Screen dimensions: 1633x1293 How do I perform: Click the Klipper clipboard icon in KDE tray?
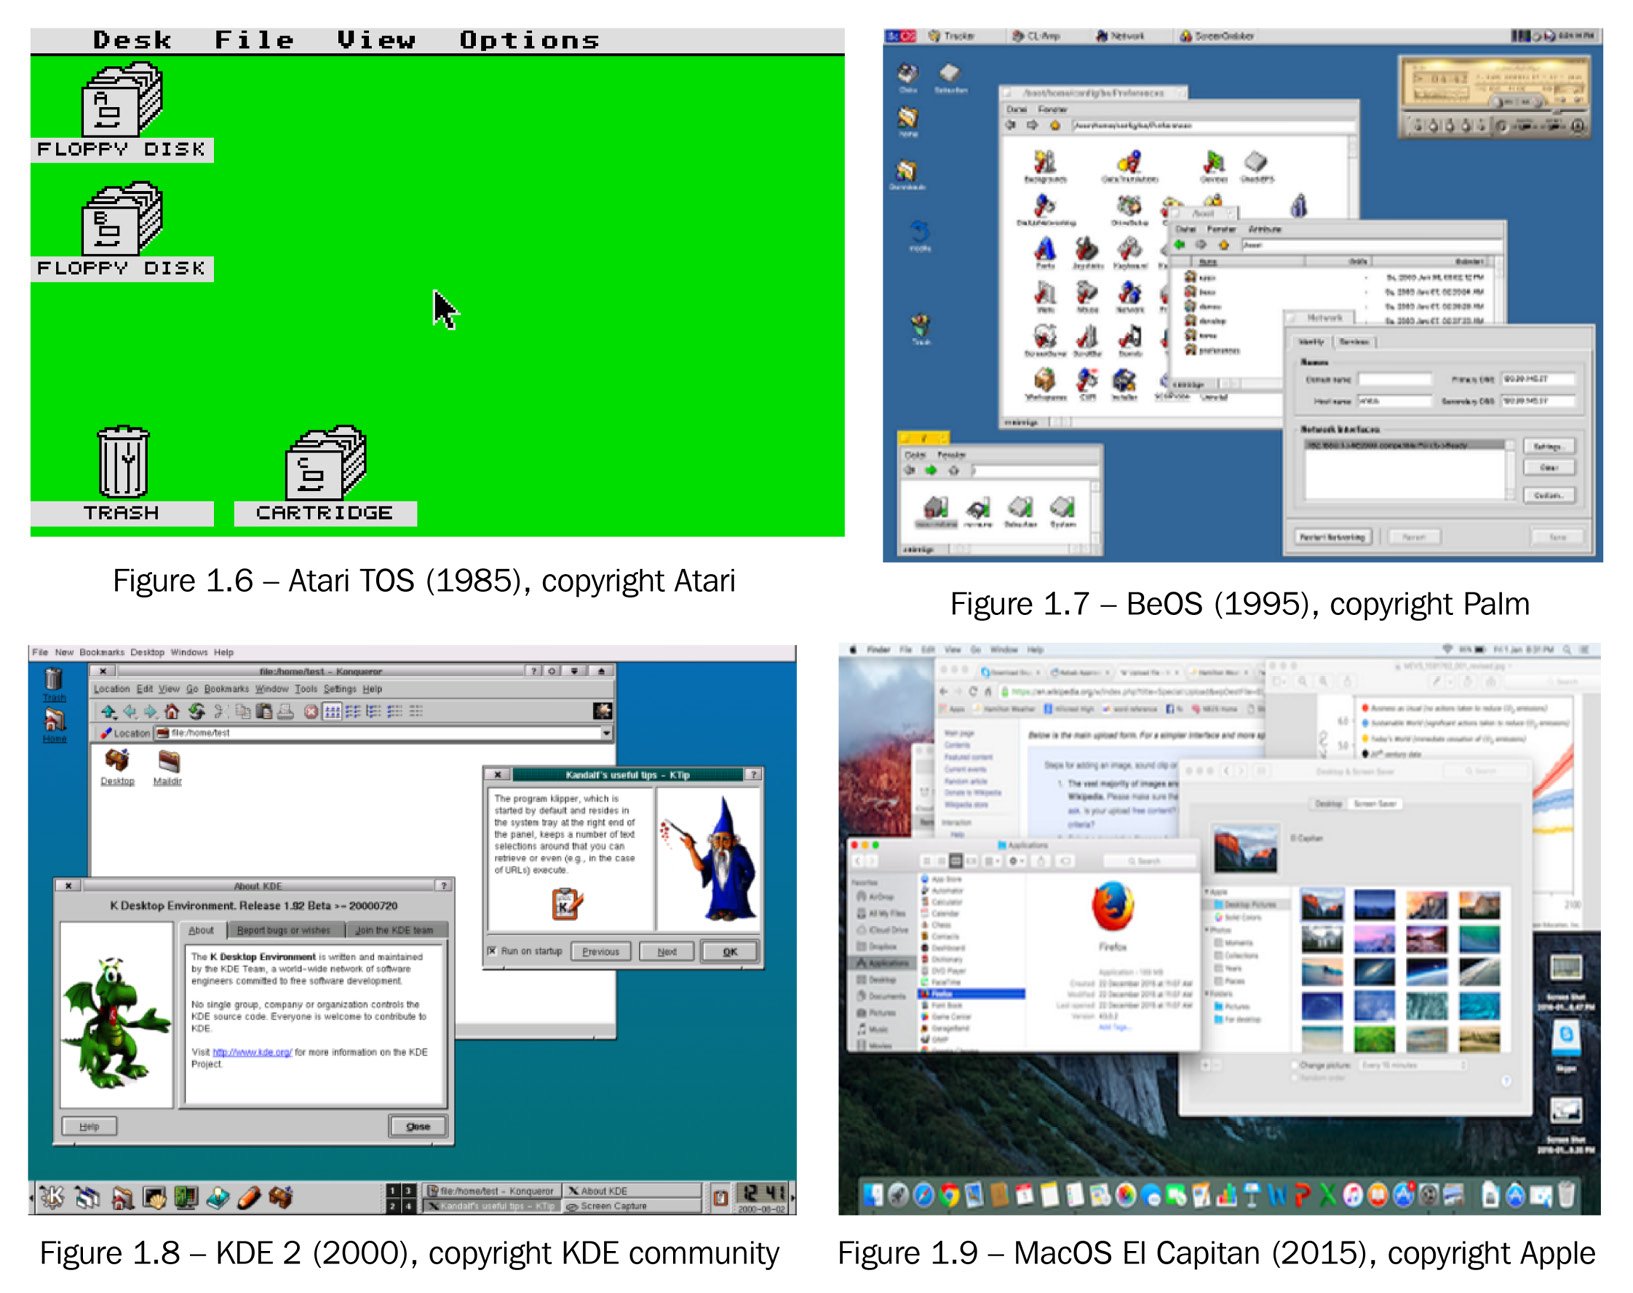[719, 1197]
